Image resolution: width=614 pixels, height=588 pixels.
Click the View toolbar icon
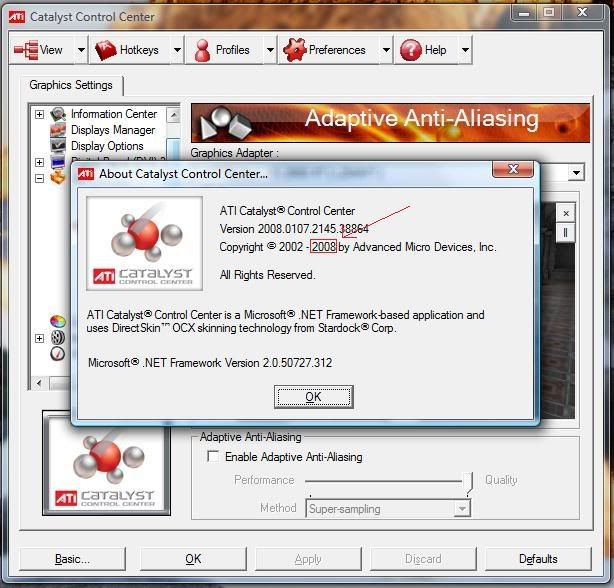tap(26, 50)
